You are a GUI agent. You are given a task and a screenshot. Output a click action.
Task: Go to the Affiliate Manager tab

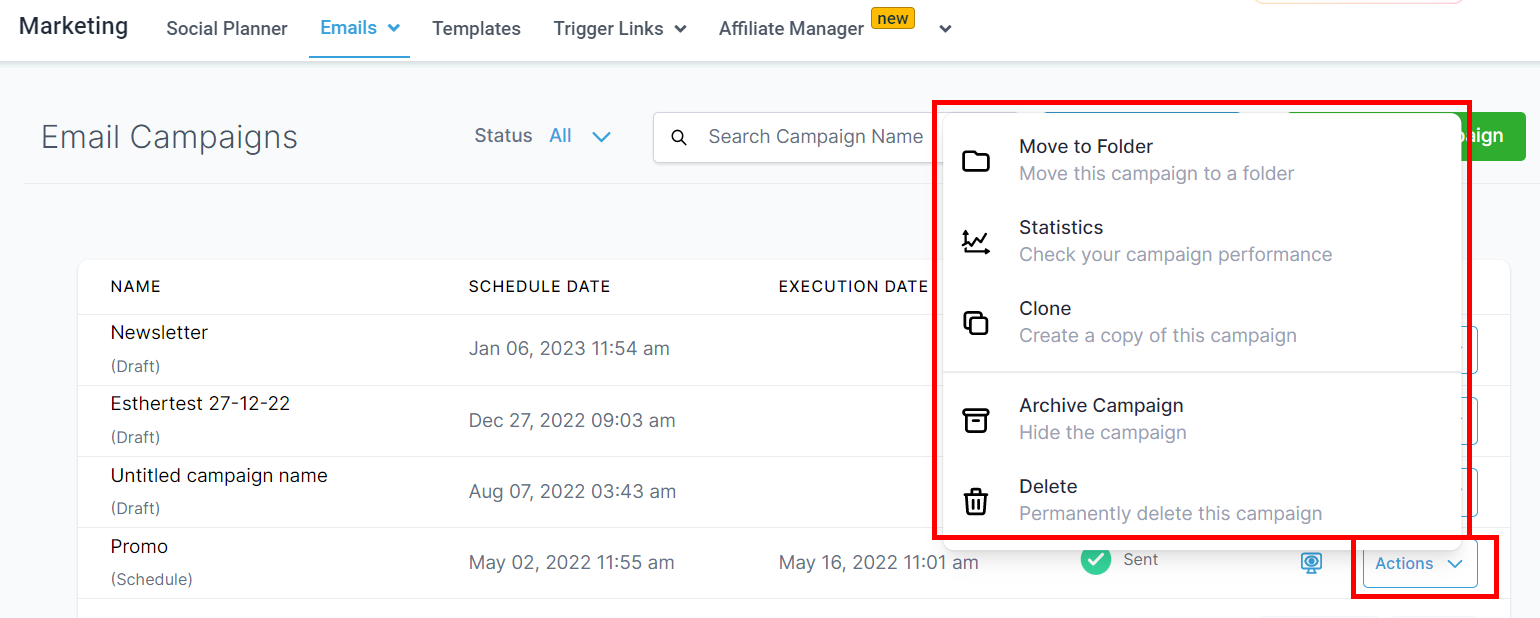(x=791, y=29)
